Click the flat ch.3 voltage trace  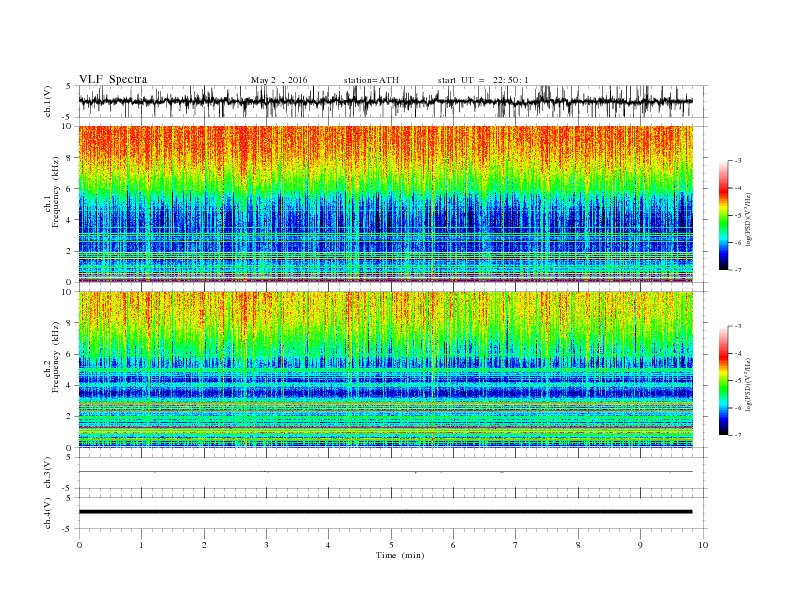385,472
